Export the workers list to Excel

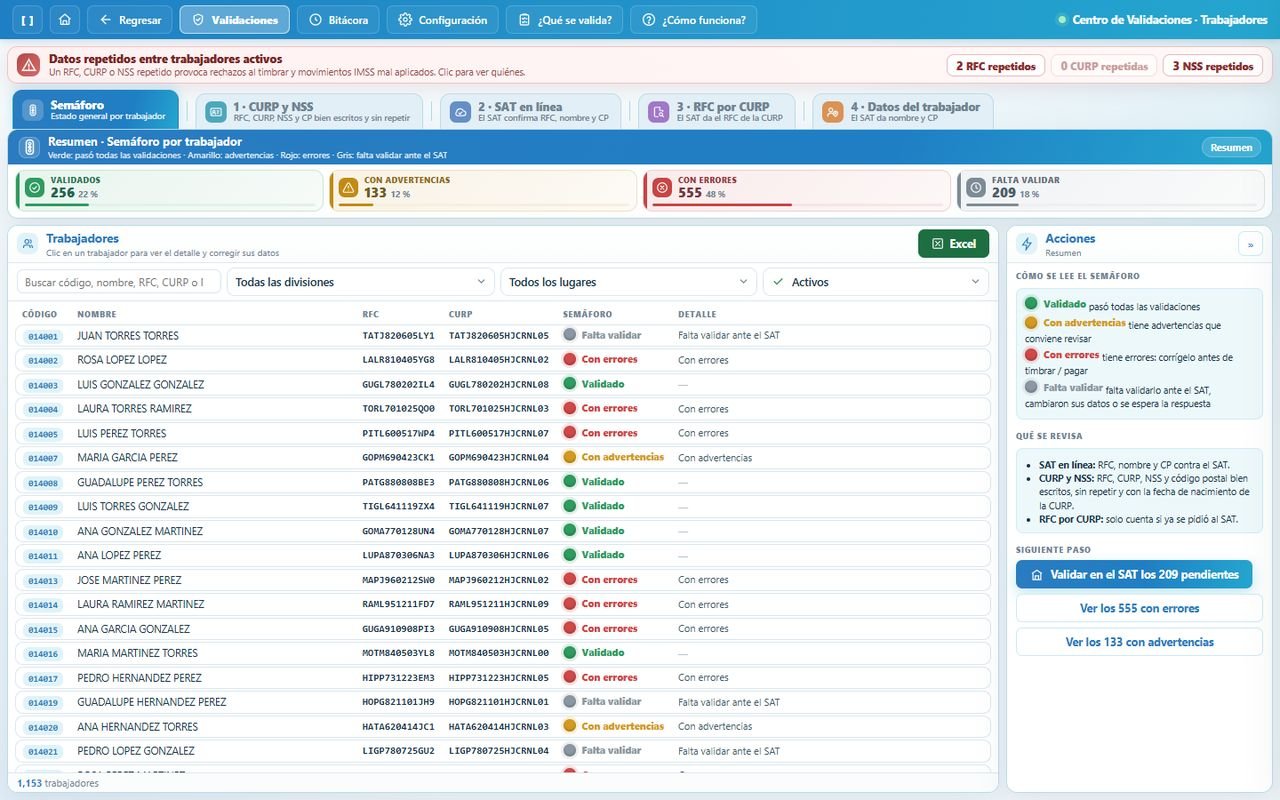pos(954,244)
